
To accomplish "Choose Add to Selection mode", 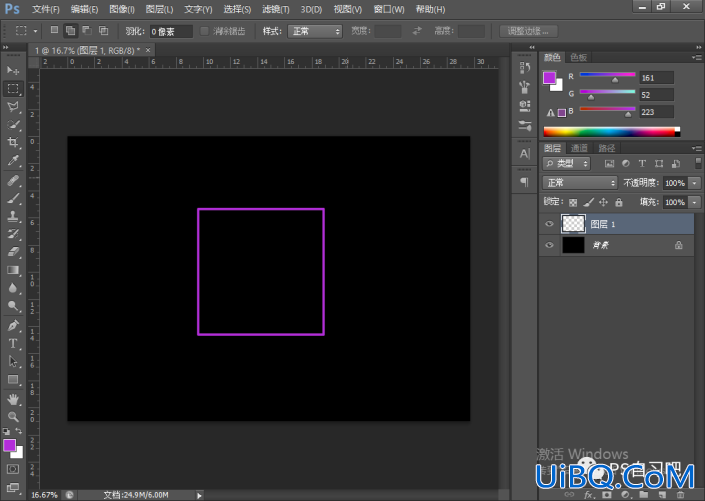I will [71, 30].
